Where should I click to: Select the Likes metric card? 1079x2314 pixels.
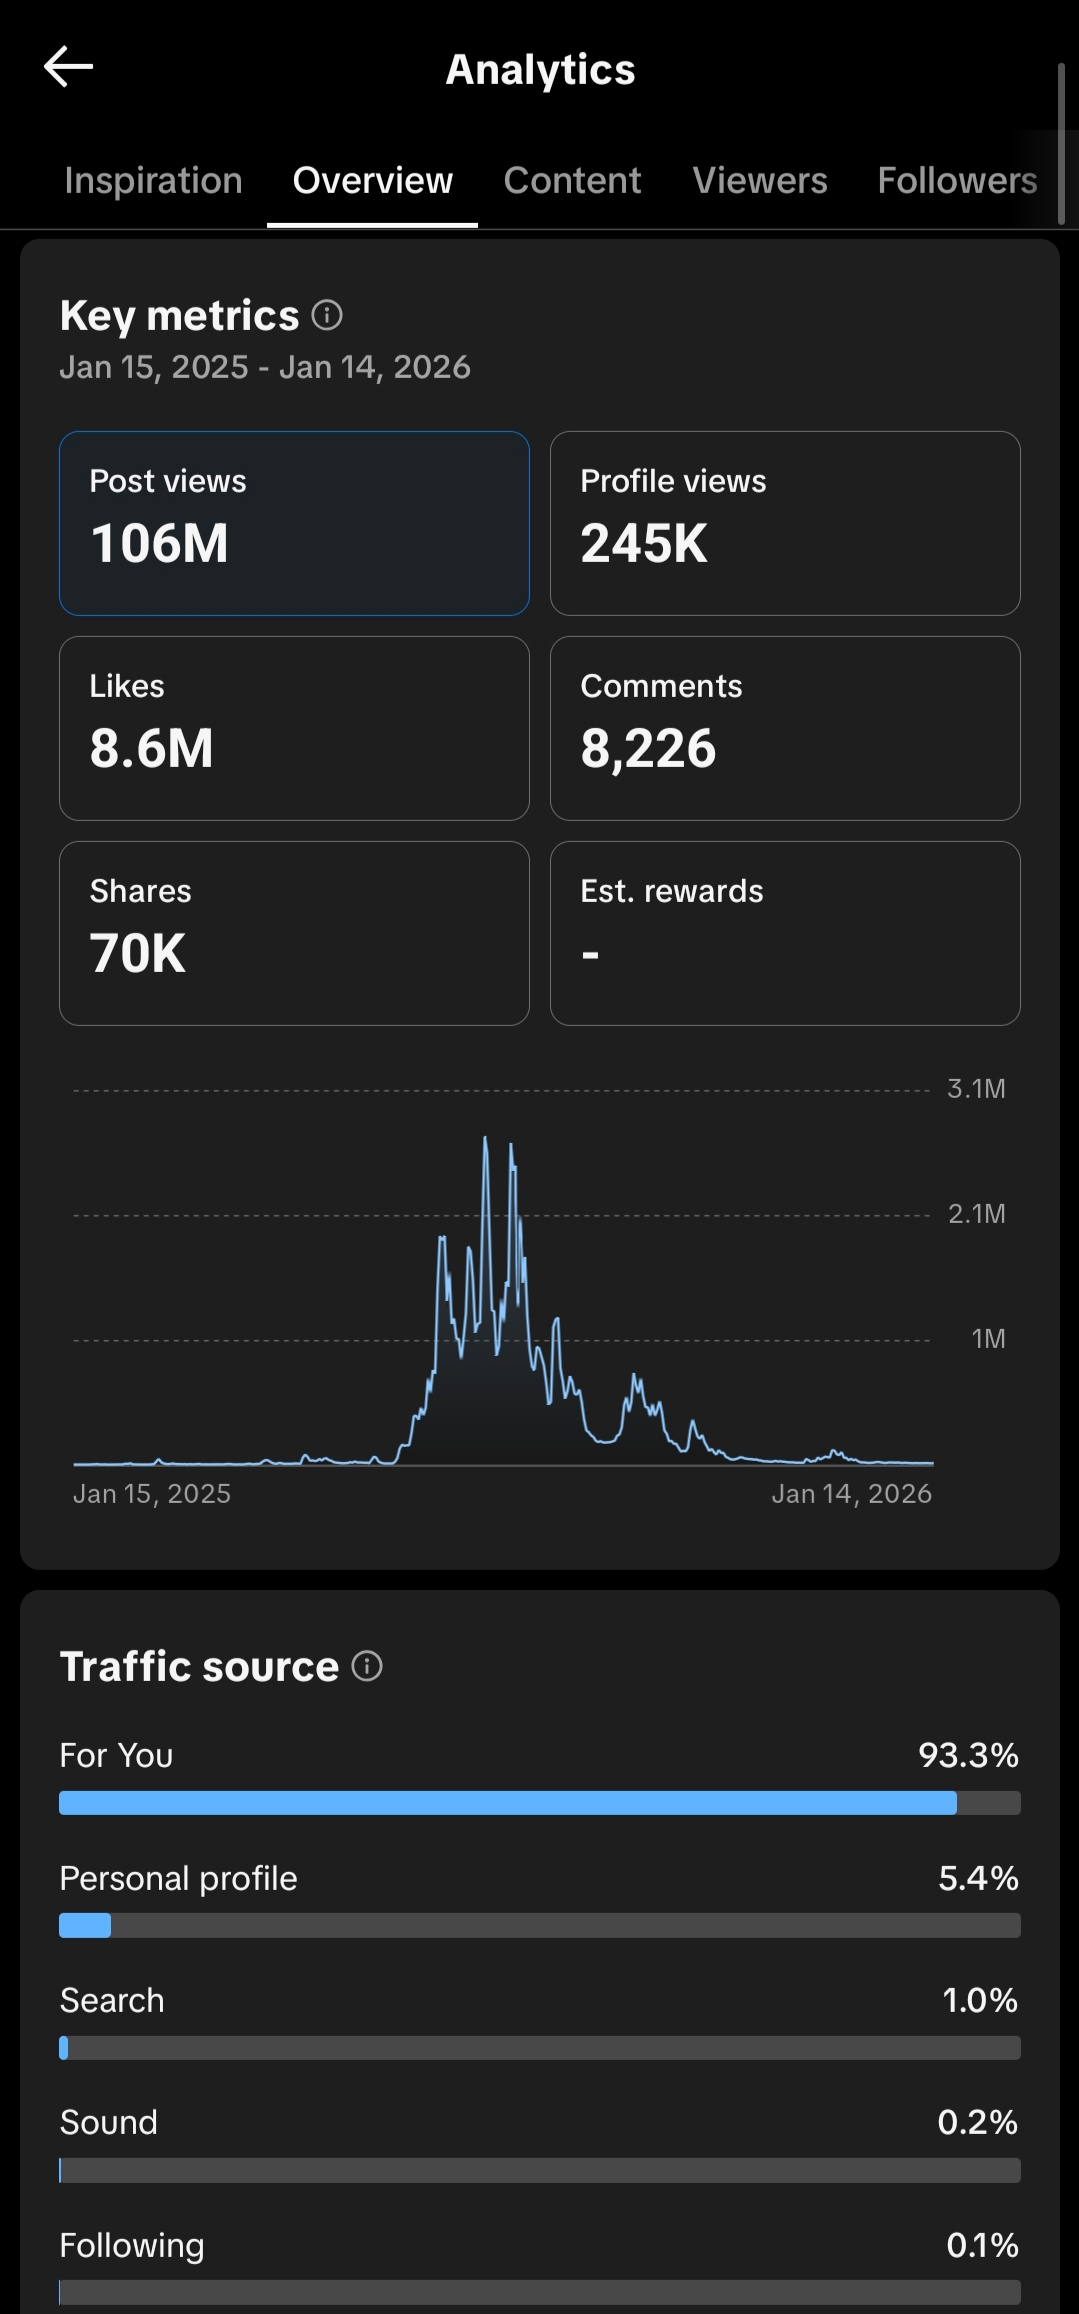pos(294,728)
